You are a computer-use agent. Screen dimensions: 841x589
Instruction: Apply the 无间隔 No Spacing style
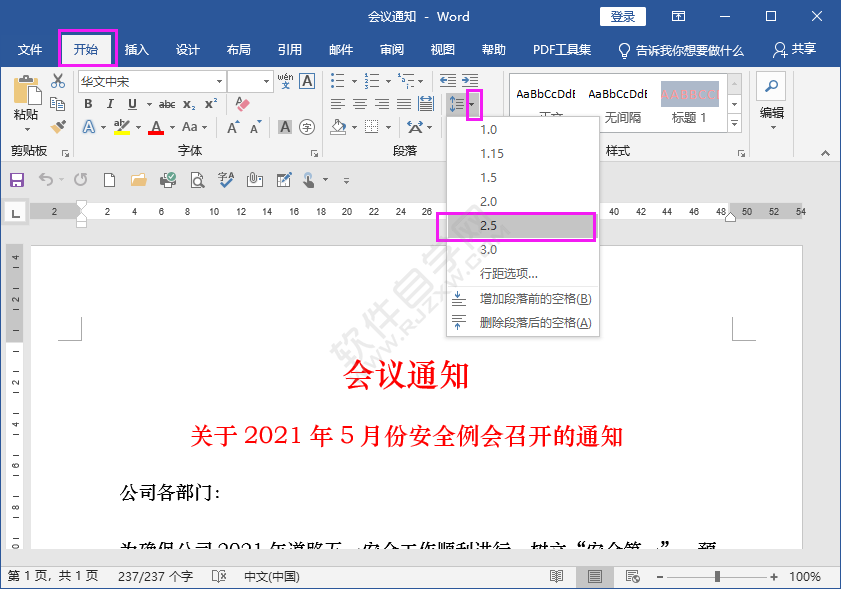618,104
